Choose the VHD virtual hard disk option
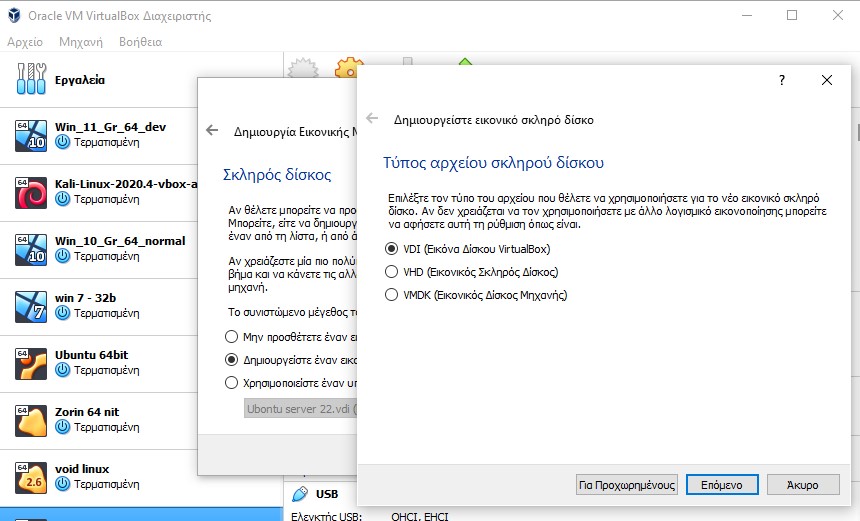Viewport: 860px width, 521px height. (x=391, y=272)
